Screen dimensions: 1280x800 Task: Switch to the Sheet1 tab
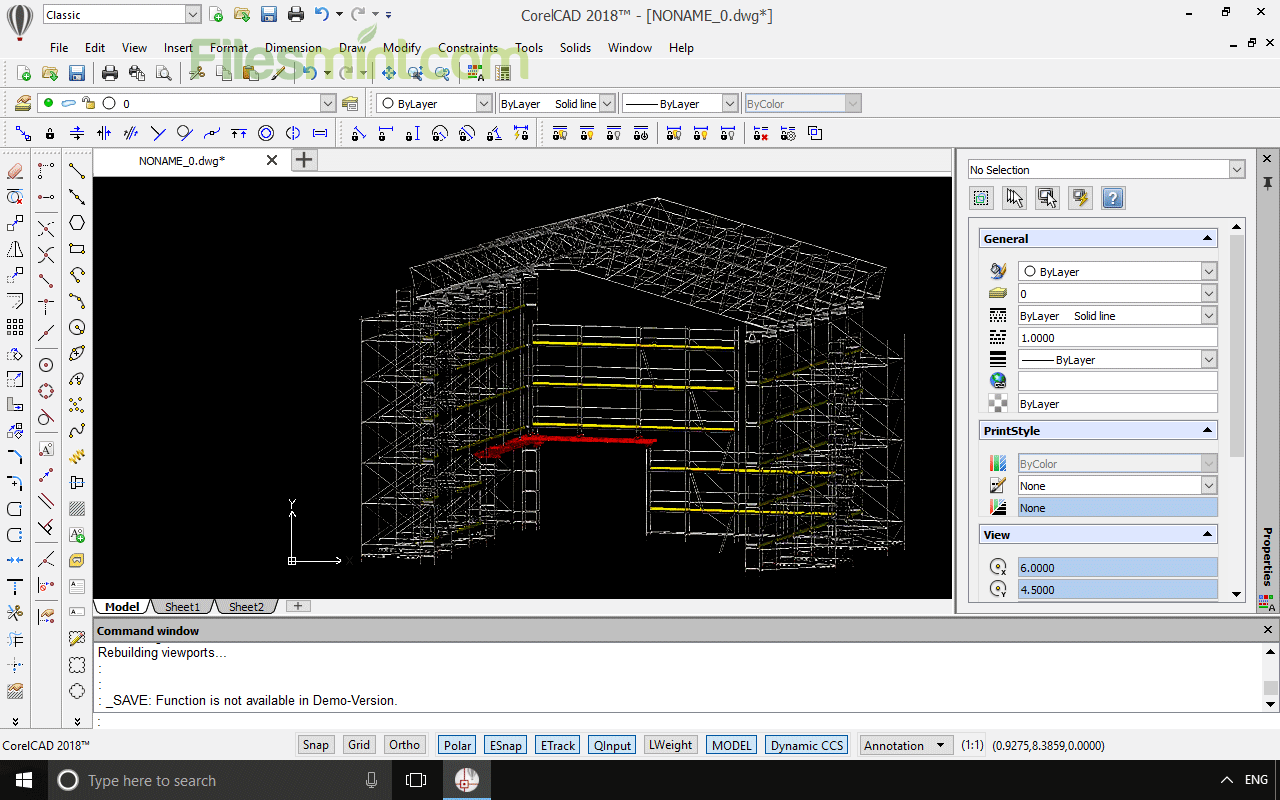click(x=182, y=606)
